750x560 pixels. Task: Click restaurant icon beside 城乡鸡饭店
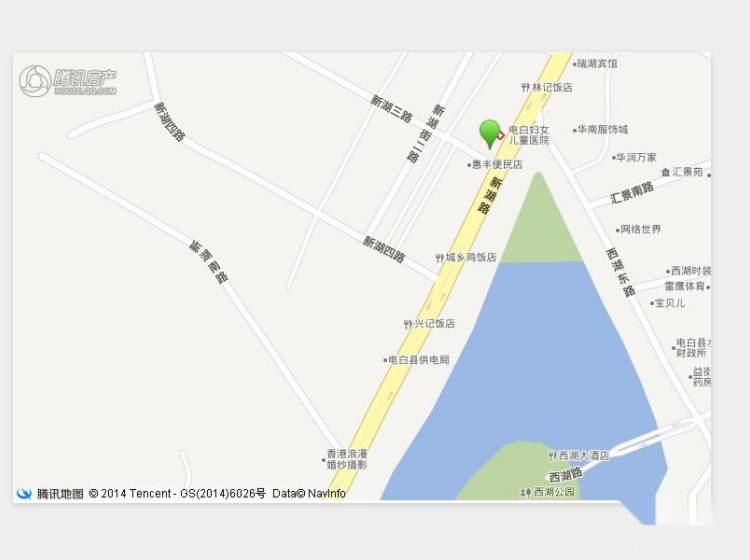[x=440, y=258]
